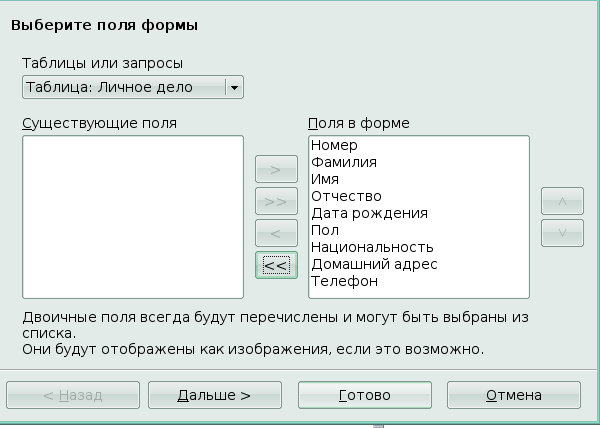The height and width of the screenshot is (428, 600).
Task: Click the move all fields left (<<) button
Action: [x=276, y=264]
